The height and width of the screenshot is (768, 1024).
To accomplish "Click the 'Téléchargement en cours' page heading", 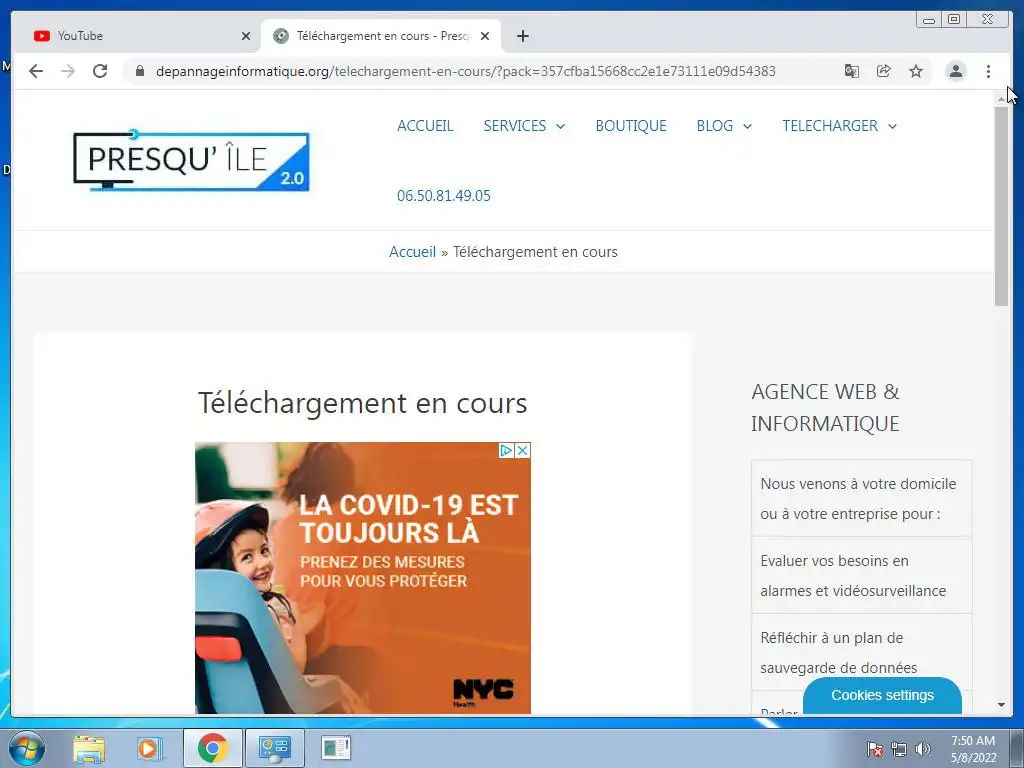I will pyautogui.click(x=362, y=403).
